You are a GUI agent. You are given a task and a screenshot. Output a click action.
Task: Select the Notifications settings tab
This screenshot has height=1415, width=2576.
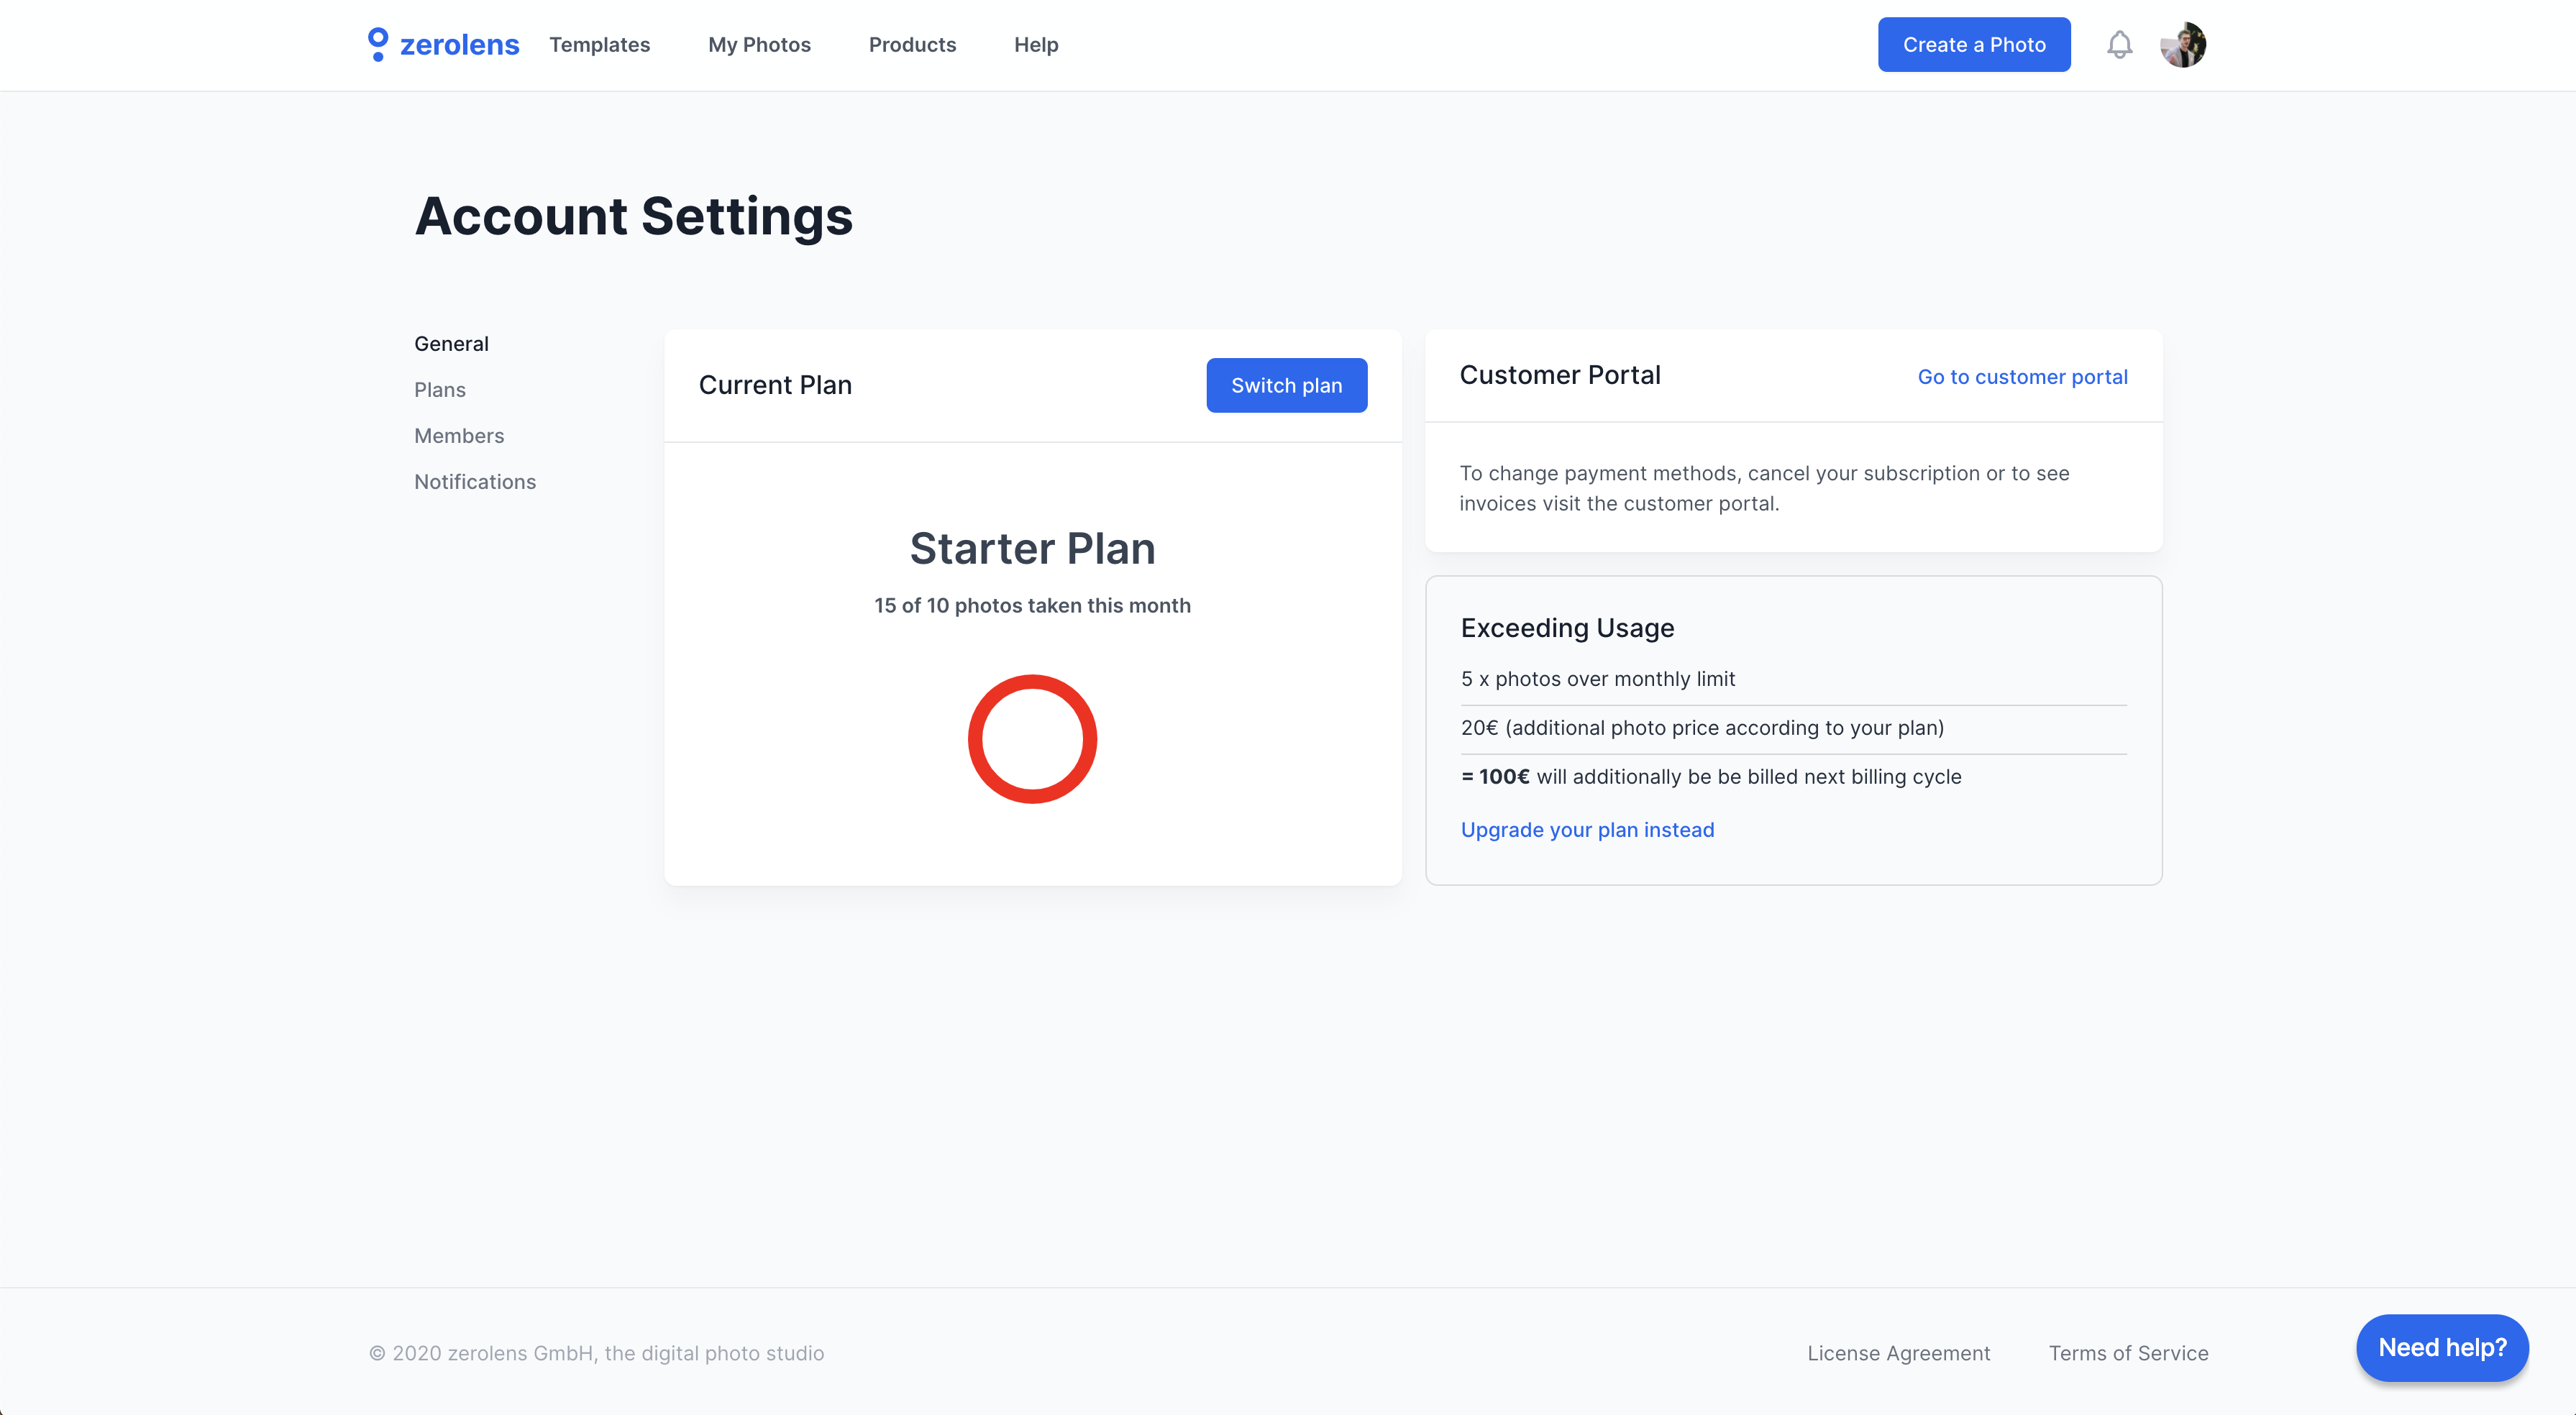pyautogui.click(x=475, y=482)
